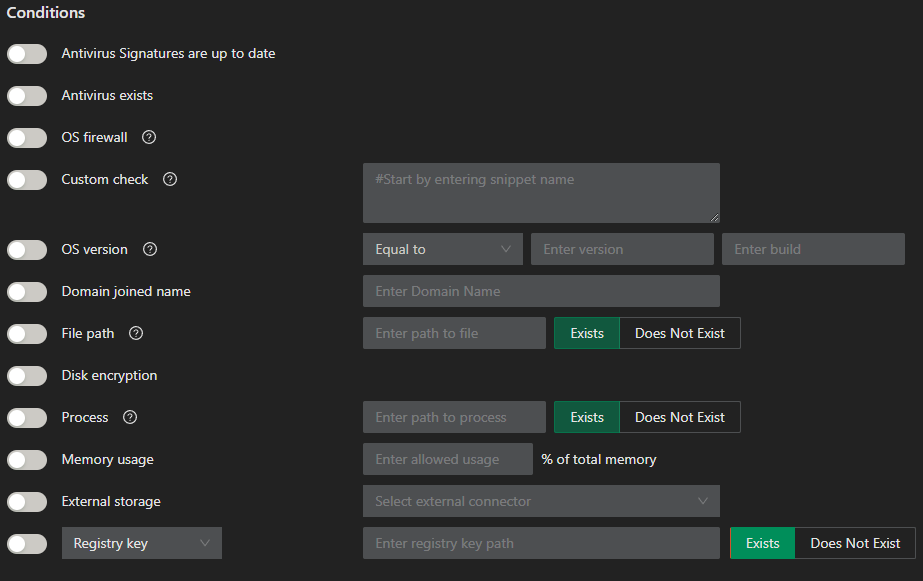Select Exists for the Process condition
This screenshot has width=923, height=581.
(587, 417)
